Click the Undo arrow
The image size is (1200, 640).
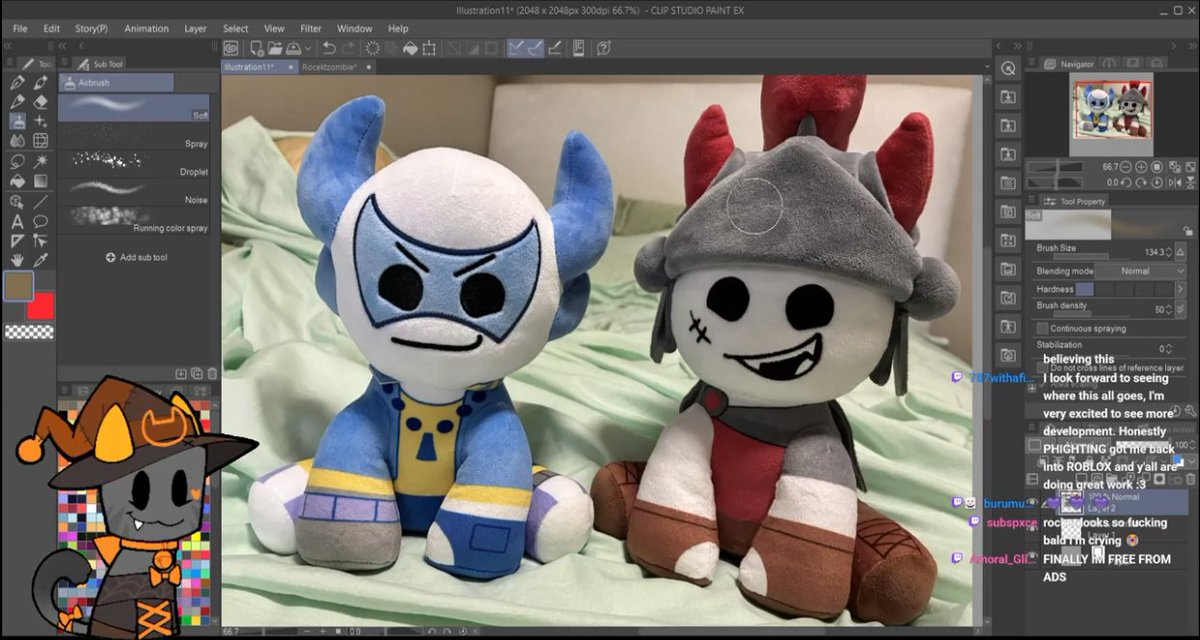(329, 47)
